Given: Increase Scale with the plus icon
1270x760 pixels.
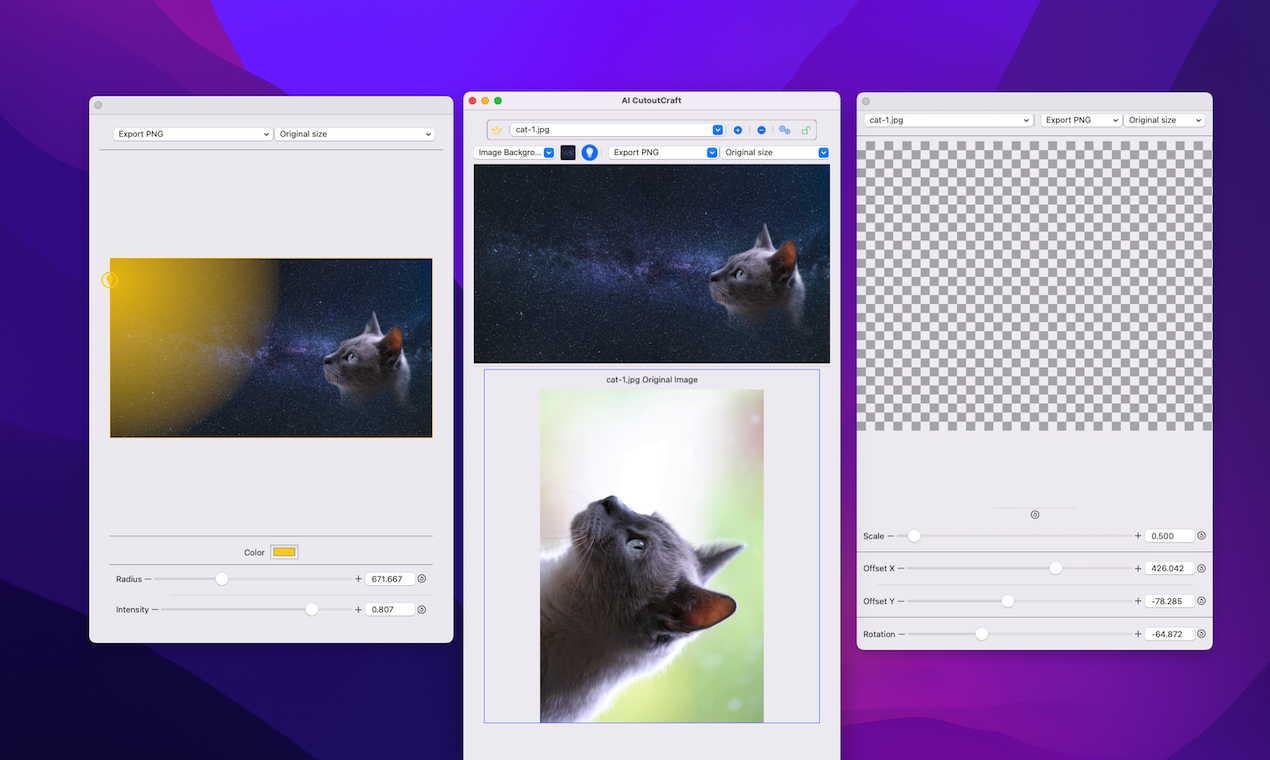Looking at the screenshot, I should point(1138,536).
